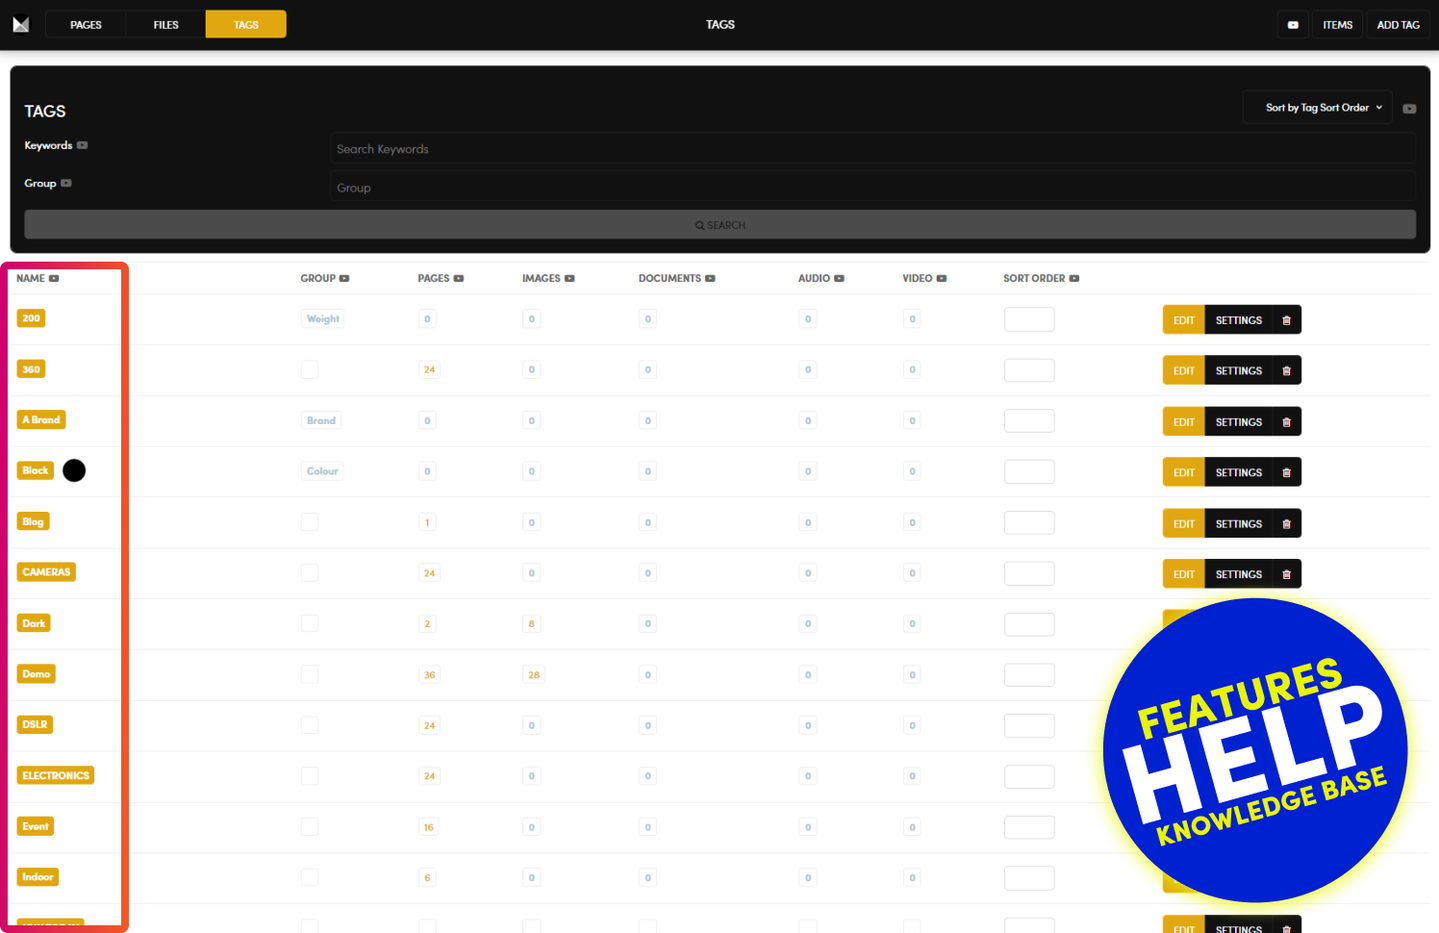Click the video help icon beside ITEMS
The height and width of the screenshot is (933, 1439).
[1292, 25]
